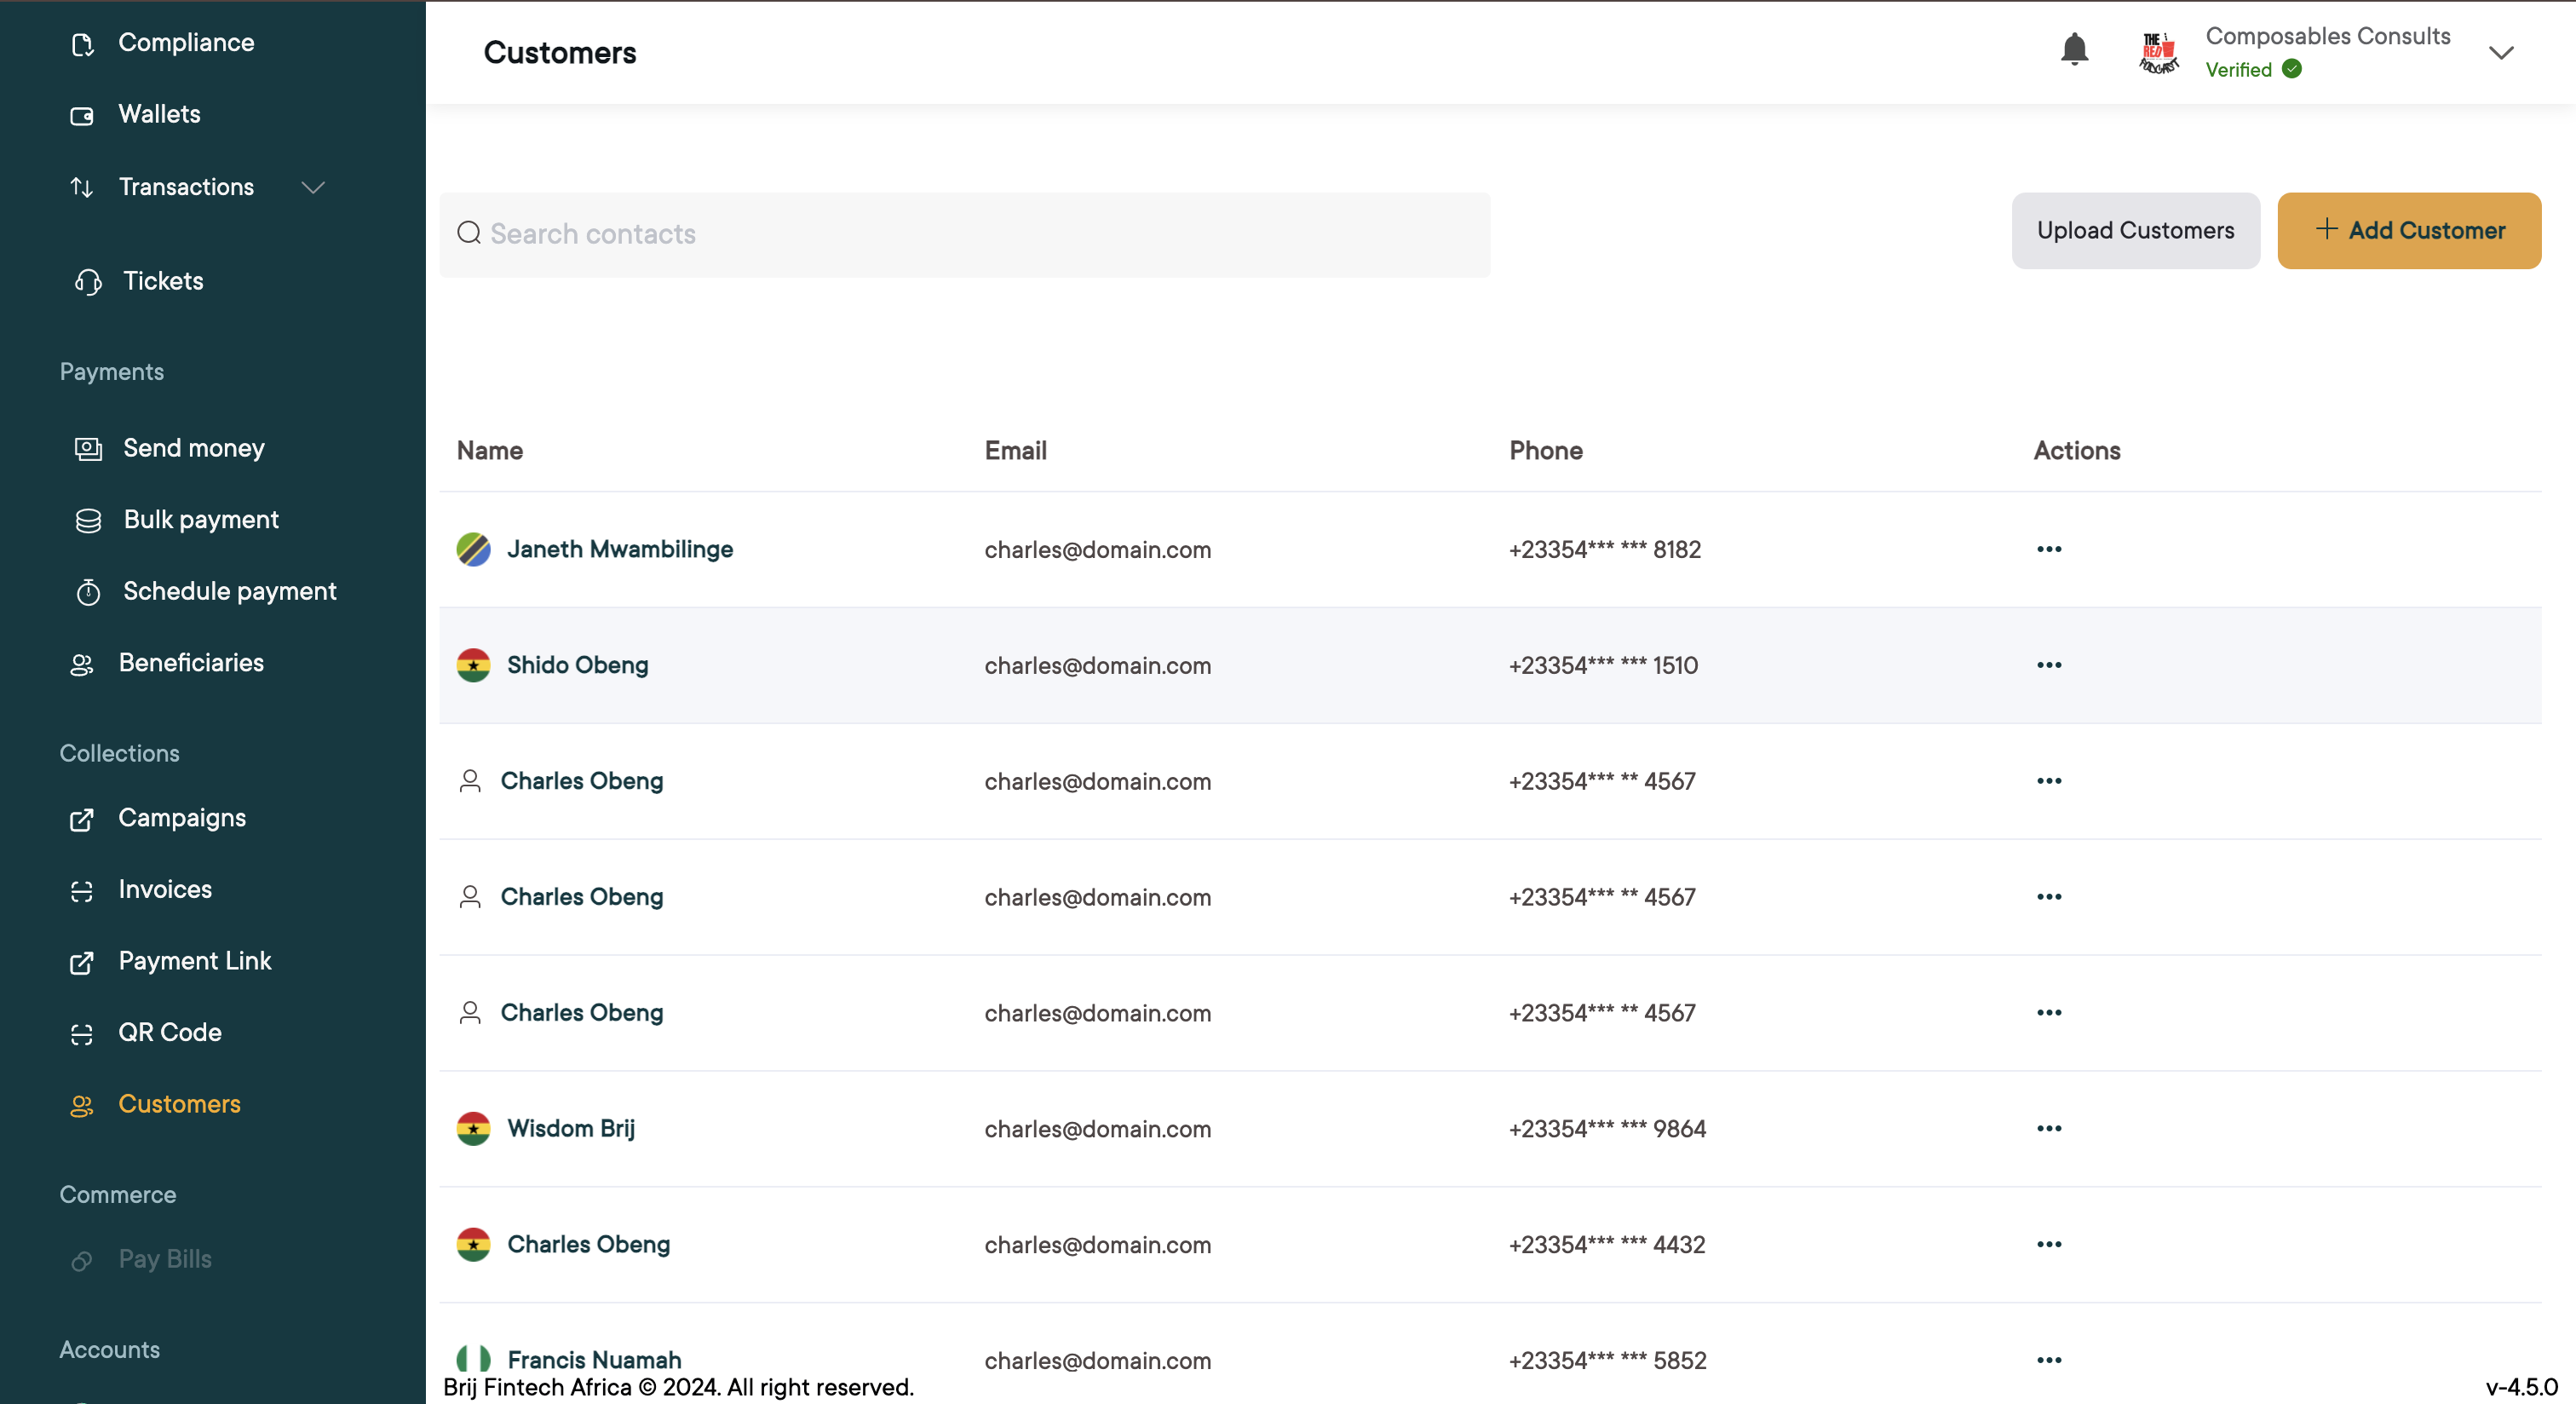This screenshot has width=2576, height=1404.
Task: Open the Campaigns page
Action: (x=181, y=818)
